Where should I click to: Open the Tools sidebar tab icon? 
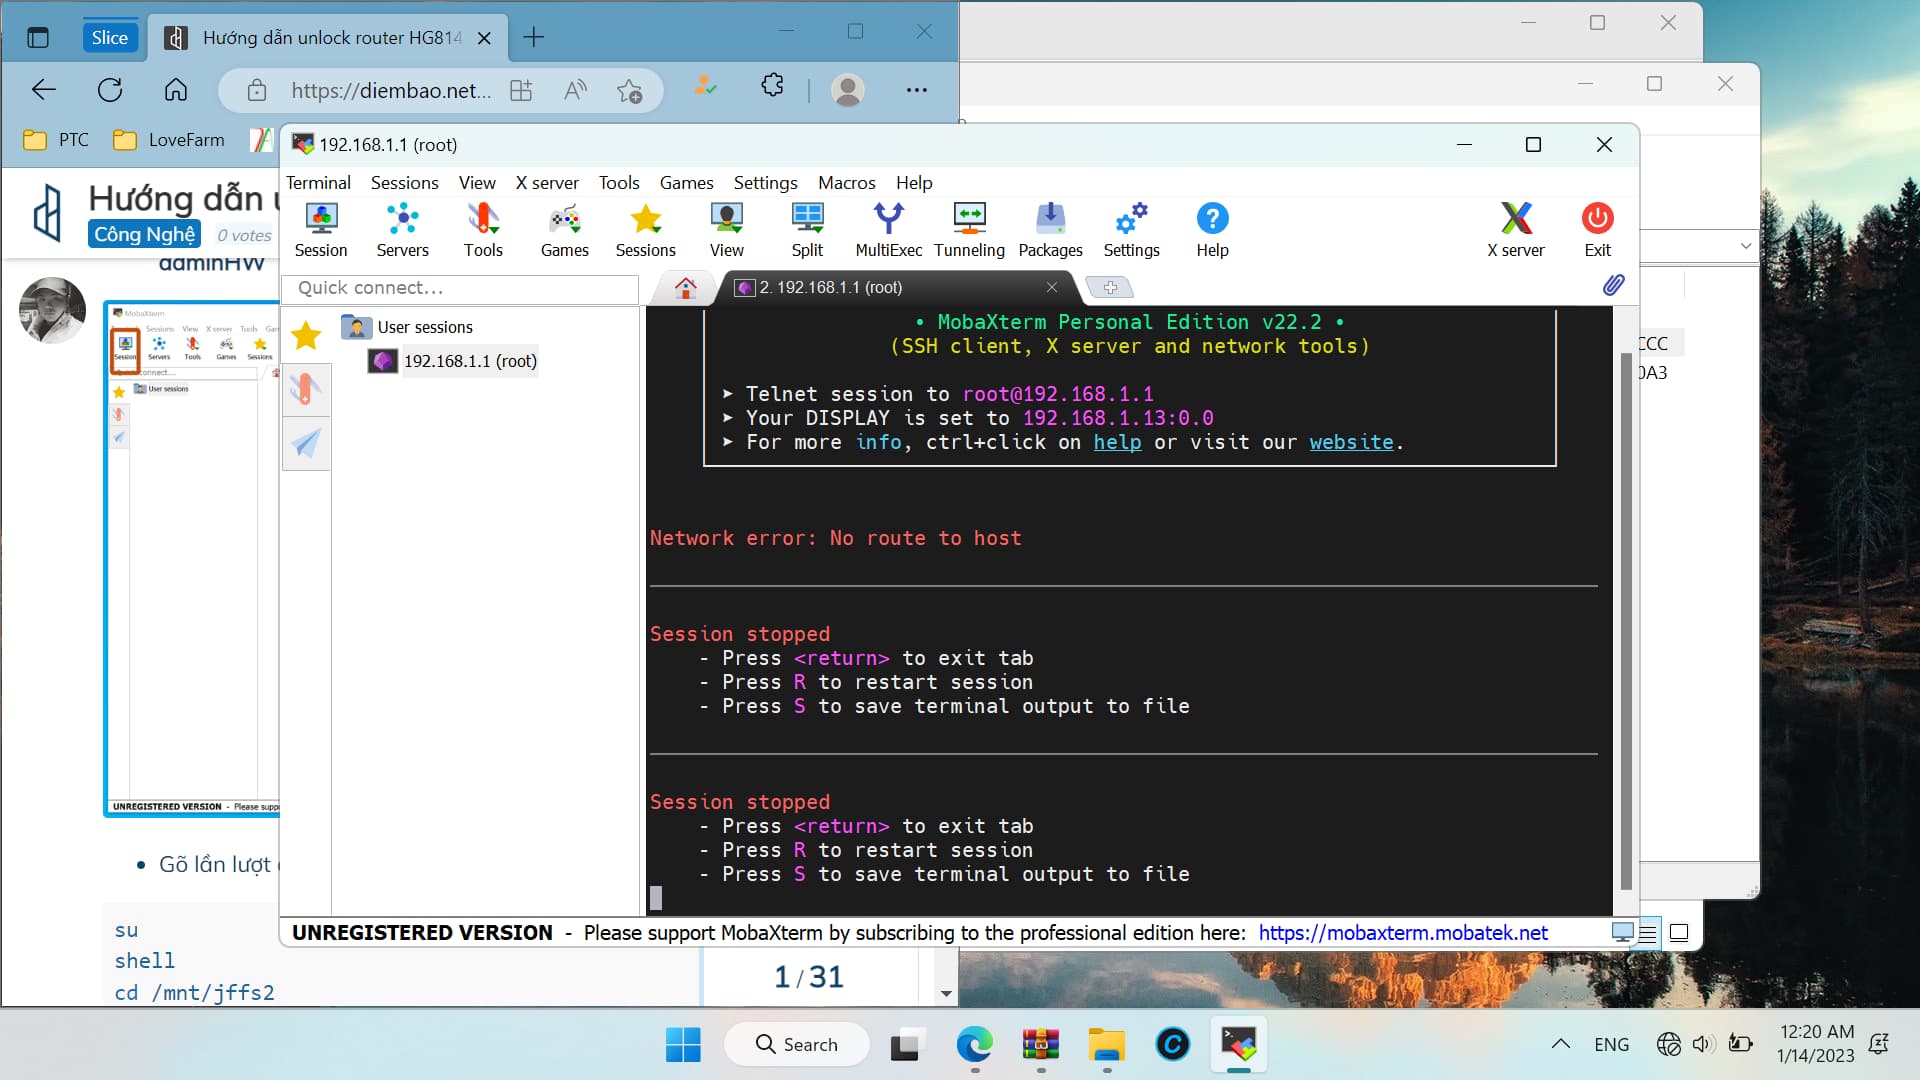point(306,389)
